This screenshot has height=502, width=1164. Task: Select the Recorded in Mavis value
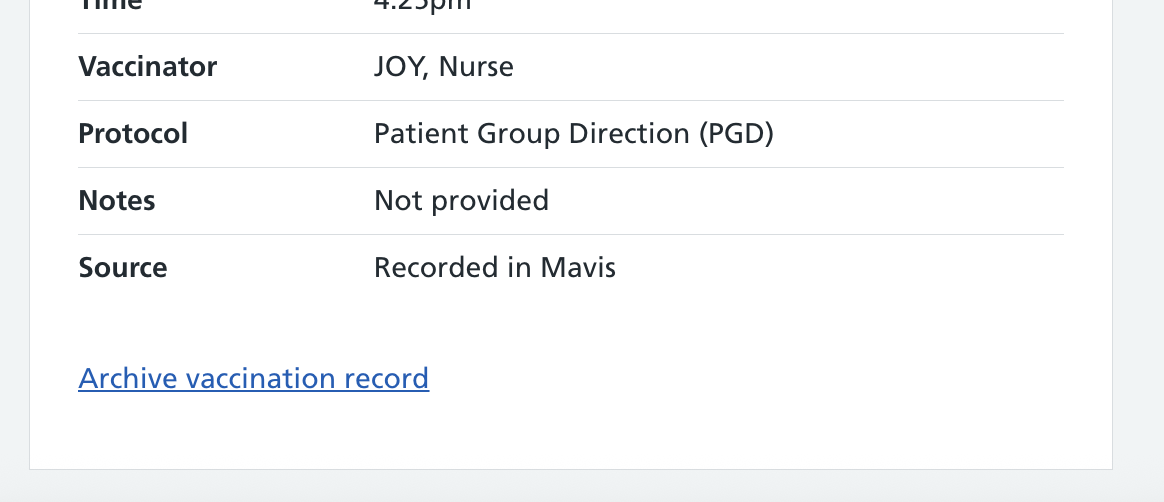pyautogui.click(x=494, y=268)
